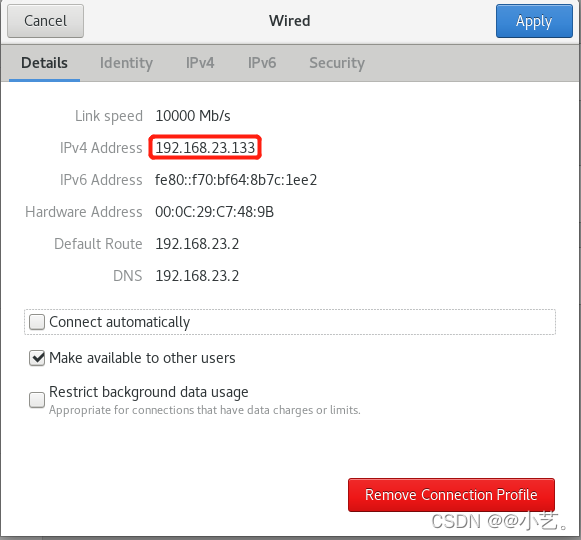The width and height of the screenshot is (581, 540).
Task: Click the DNS value 192.168.23.2
Action: (x=197, y=276)
